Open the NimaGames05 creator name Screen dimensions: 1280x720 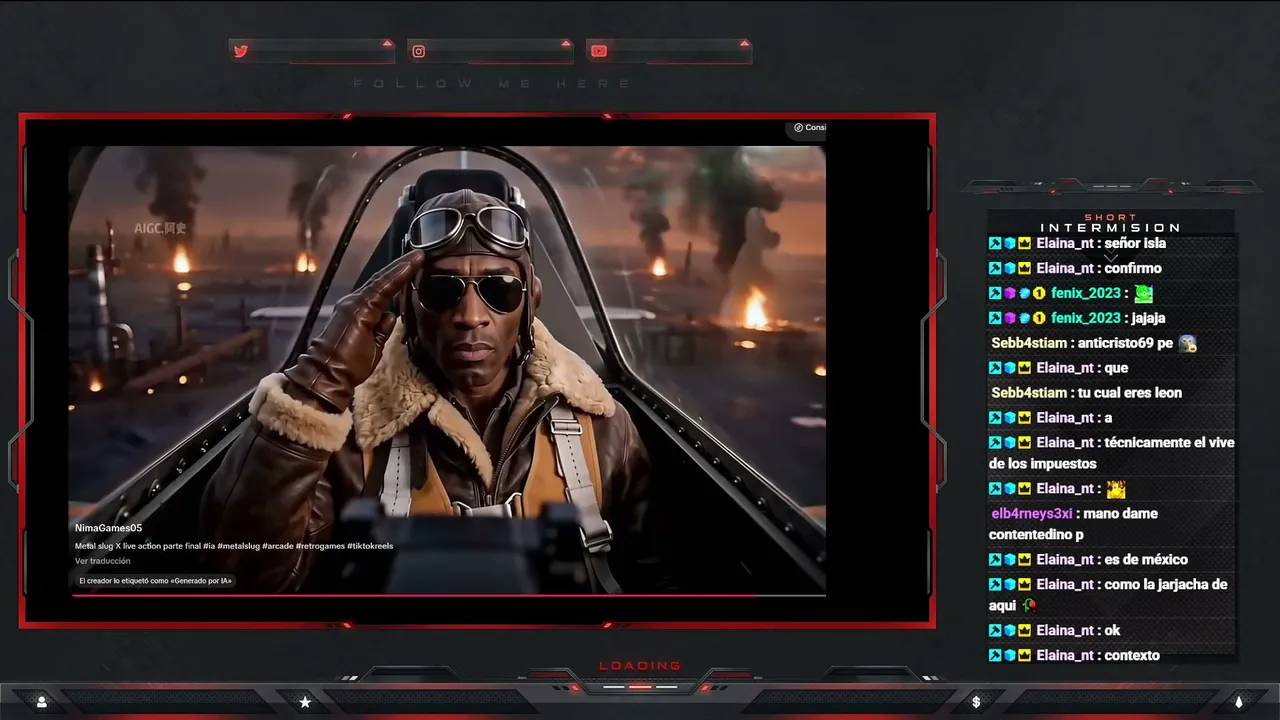(x=109, y=528)
